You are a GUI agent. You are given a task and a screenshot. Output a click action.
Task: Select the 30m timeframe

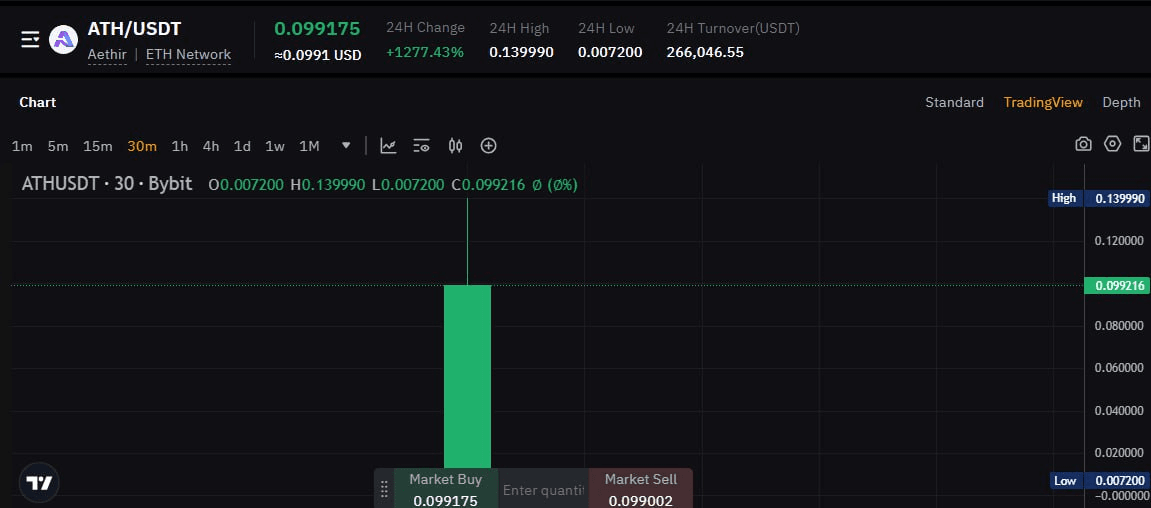coord(142,146)
